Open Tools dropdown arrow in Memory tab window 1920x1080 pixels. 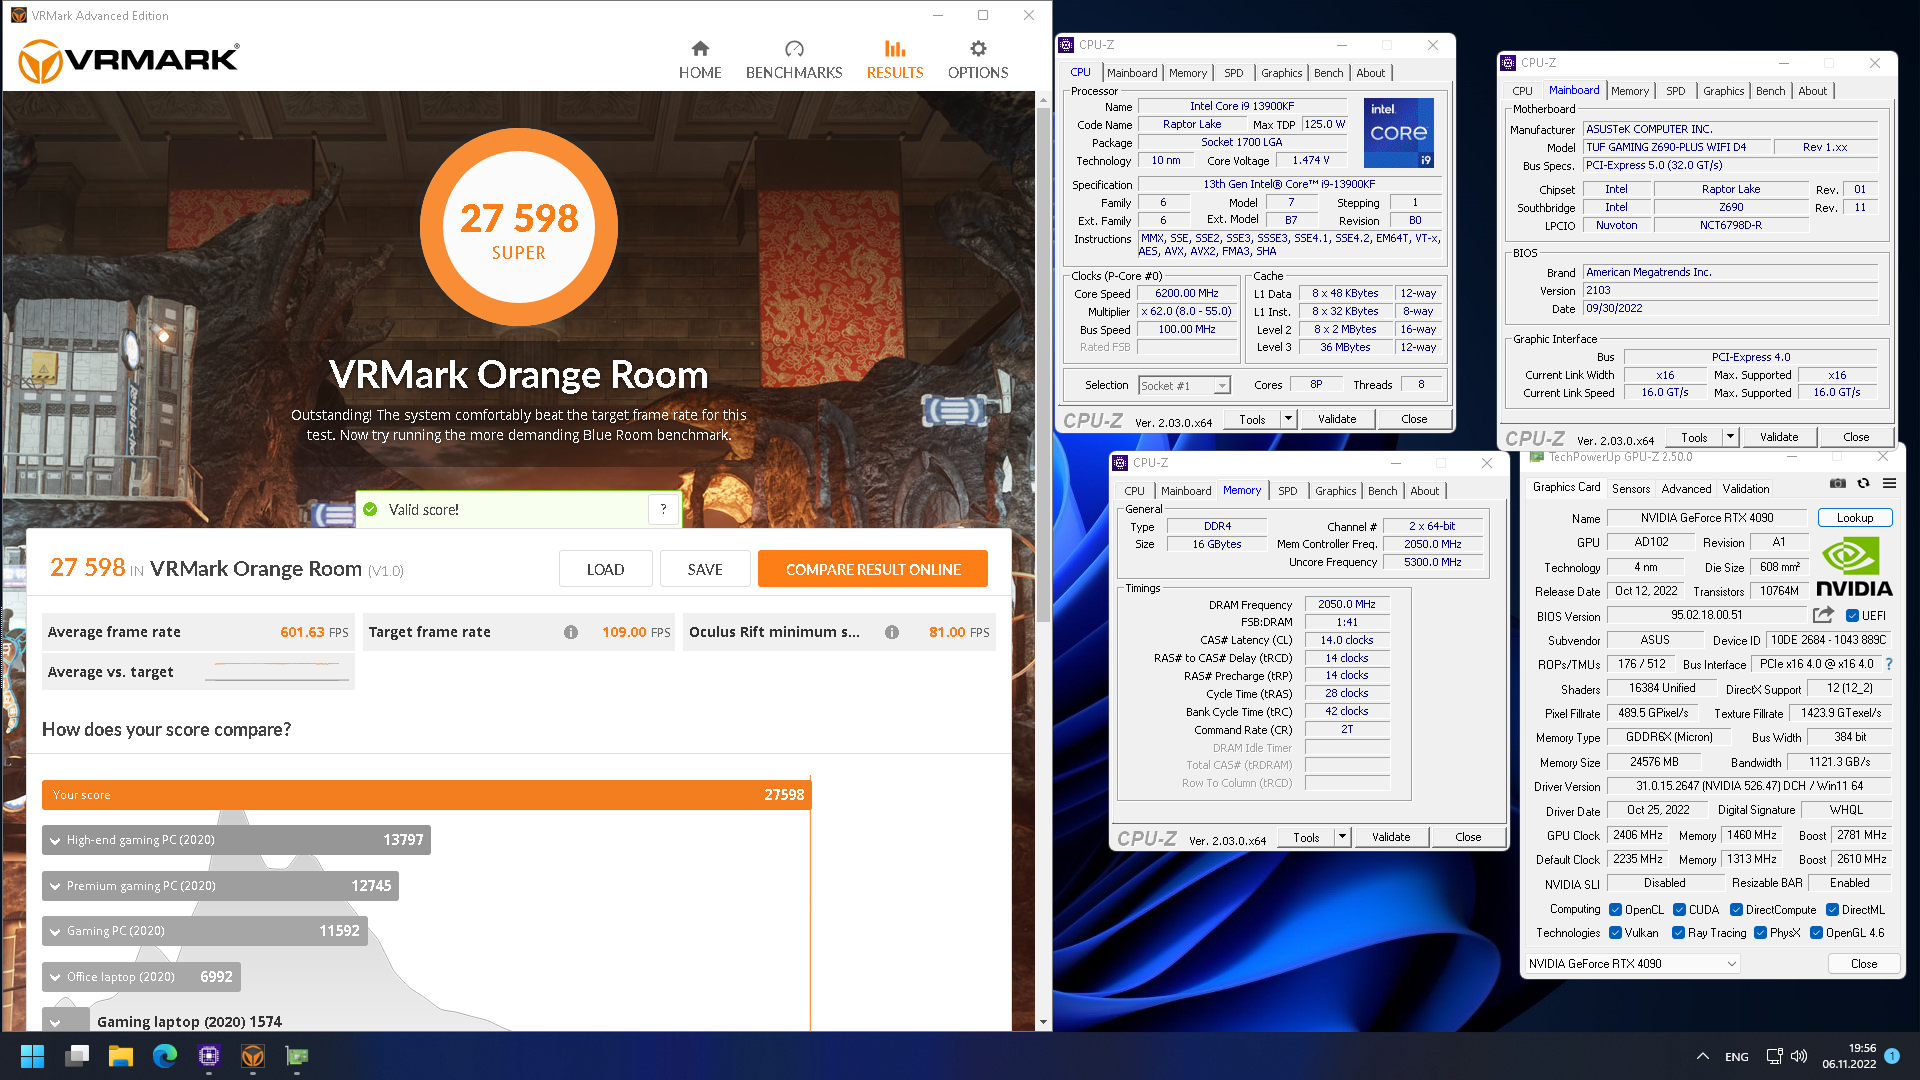coord(1342,837)
